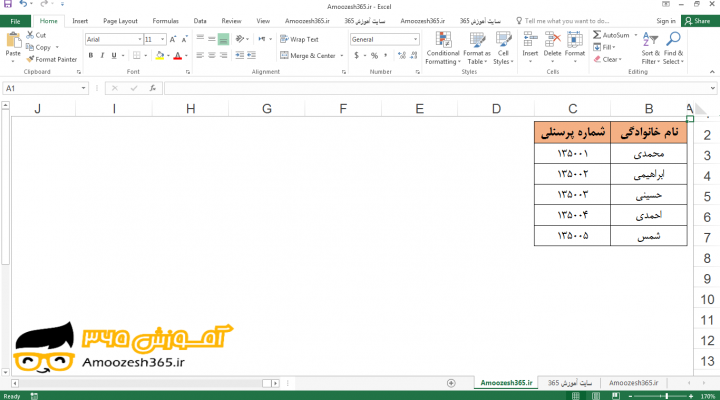Click the formula bar input

(437, 88)
